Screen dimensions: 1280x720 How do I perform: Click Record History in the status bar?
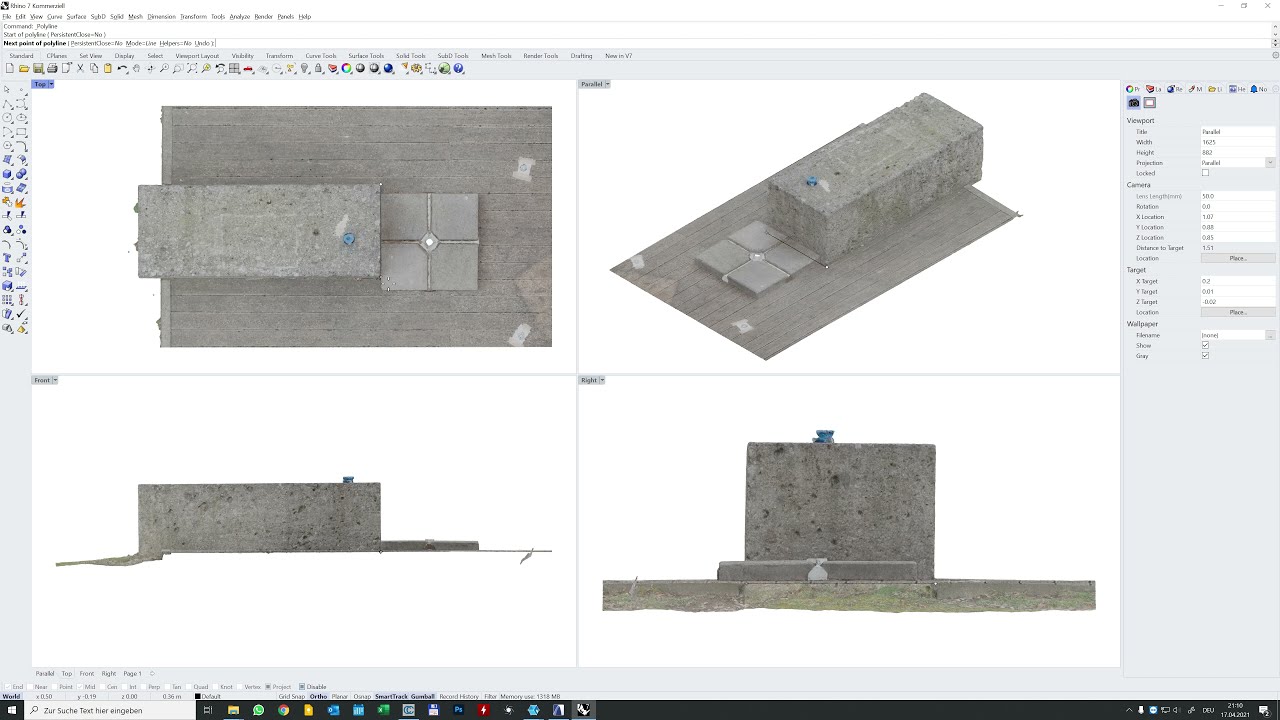459,697
